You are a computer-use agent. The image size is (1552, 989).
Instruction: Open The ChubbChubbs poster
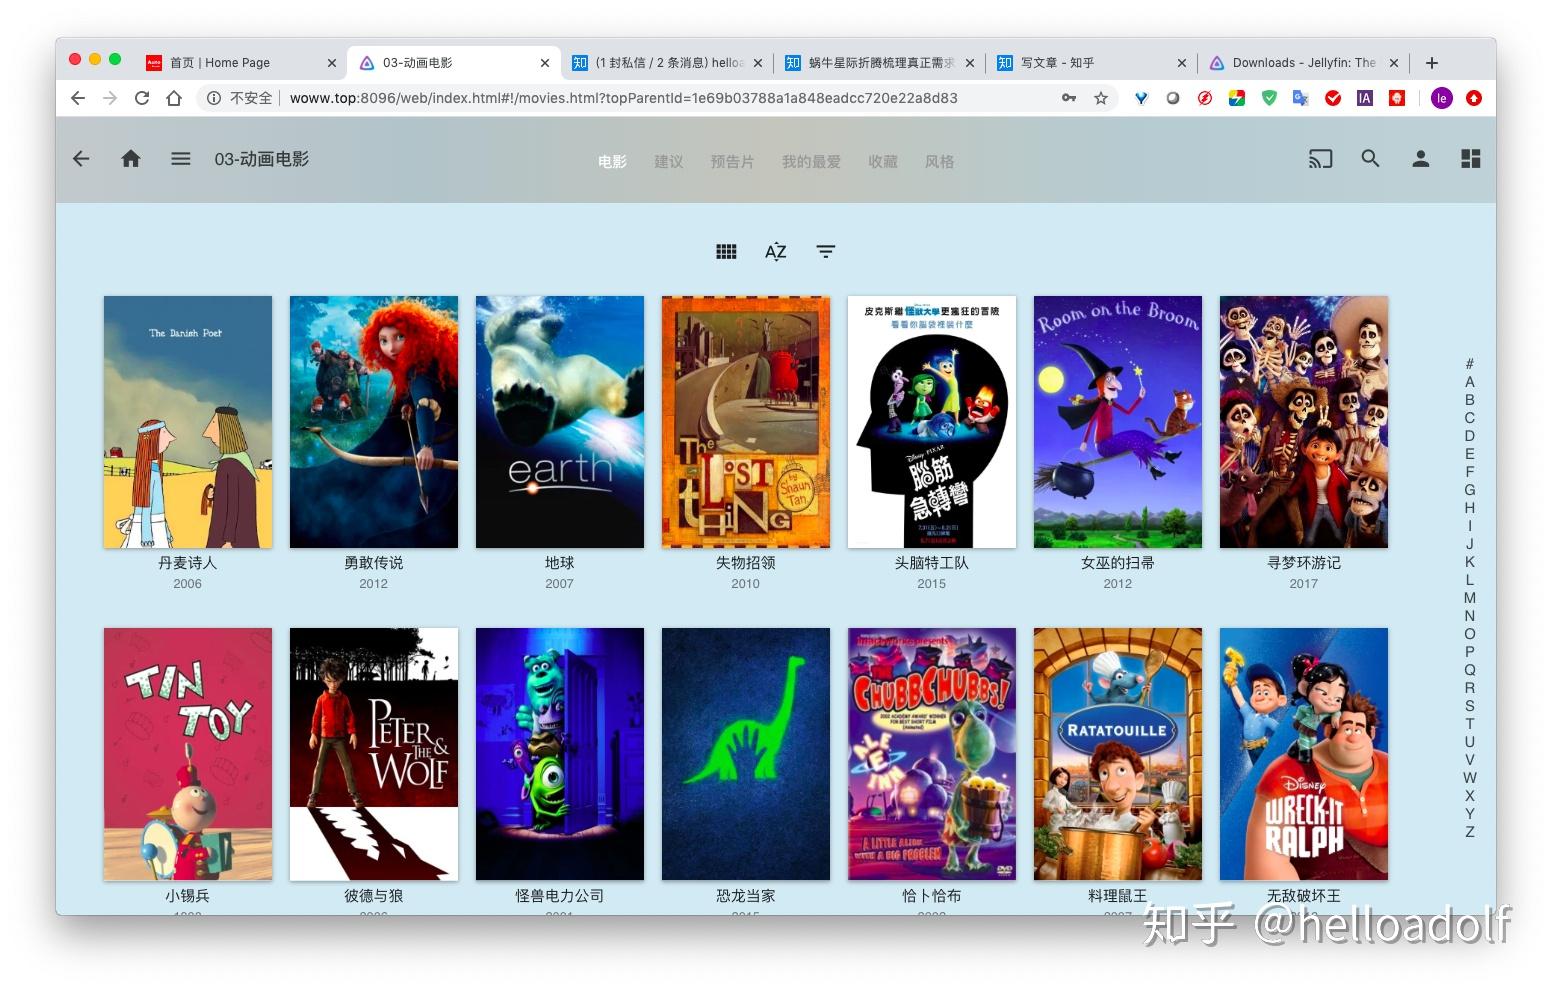coord(932,754)
